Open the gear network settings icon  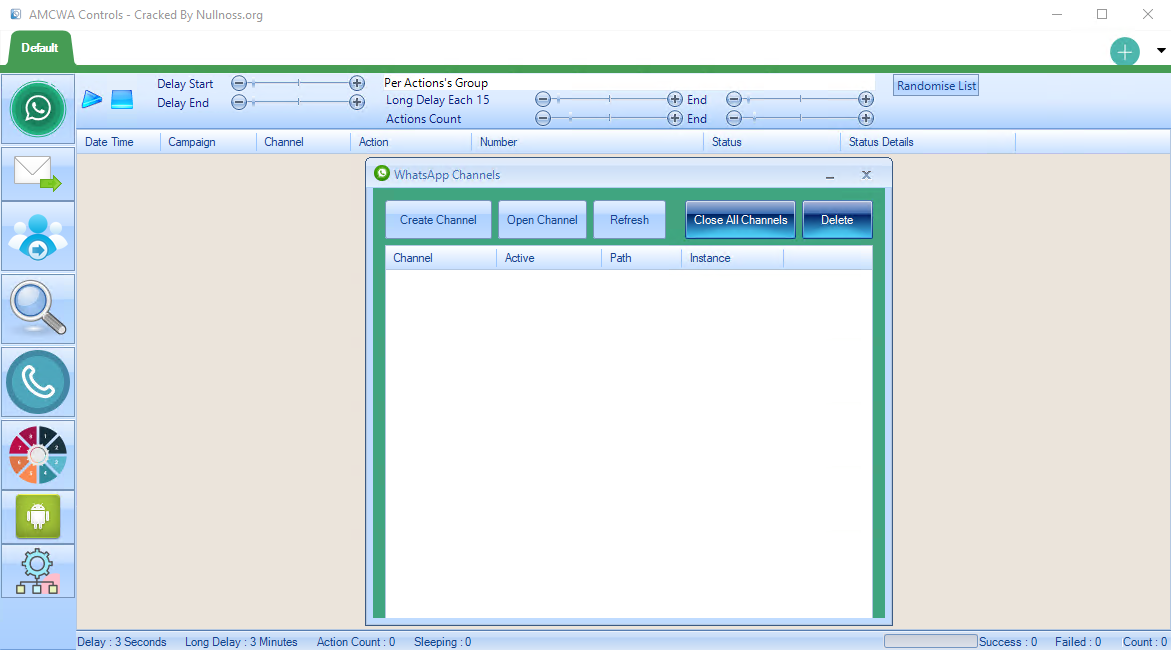click(38, 571)
